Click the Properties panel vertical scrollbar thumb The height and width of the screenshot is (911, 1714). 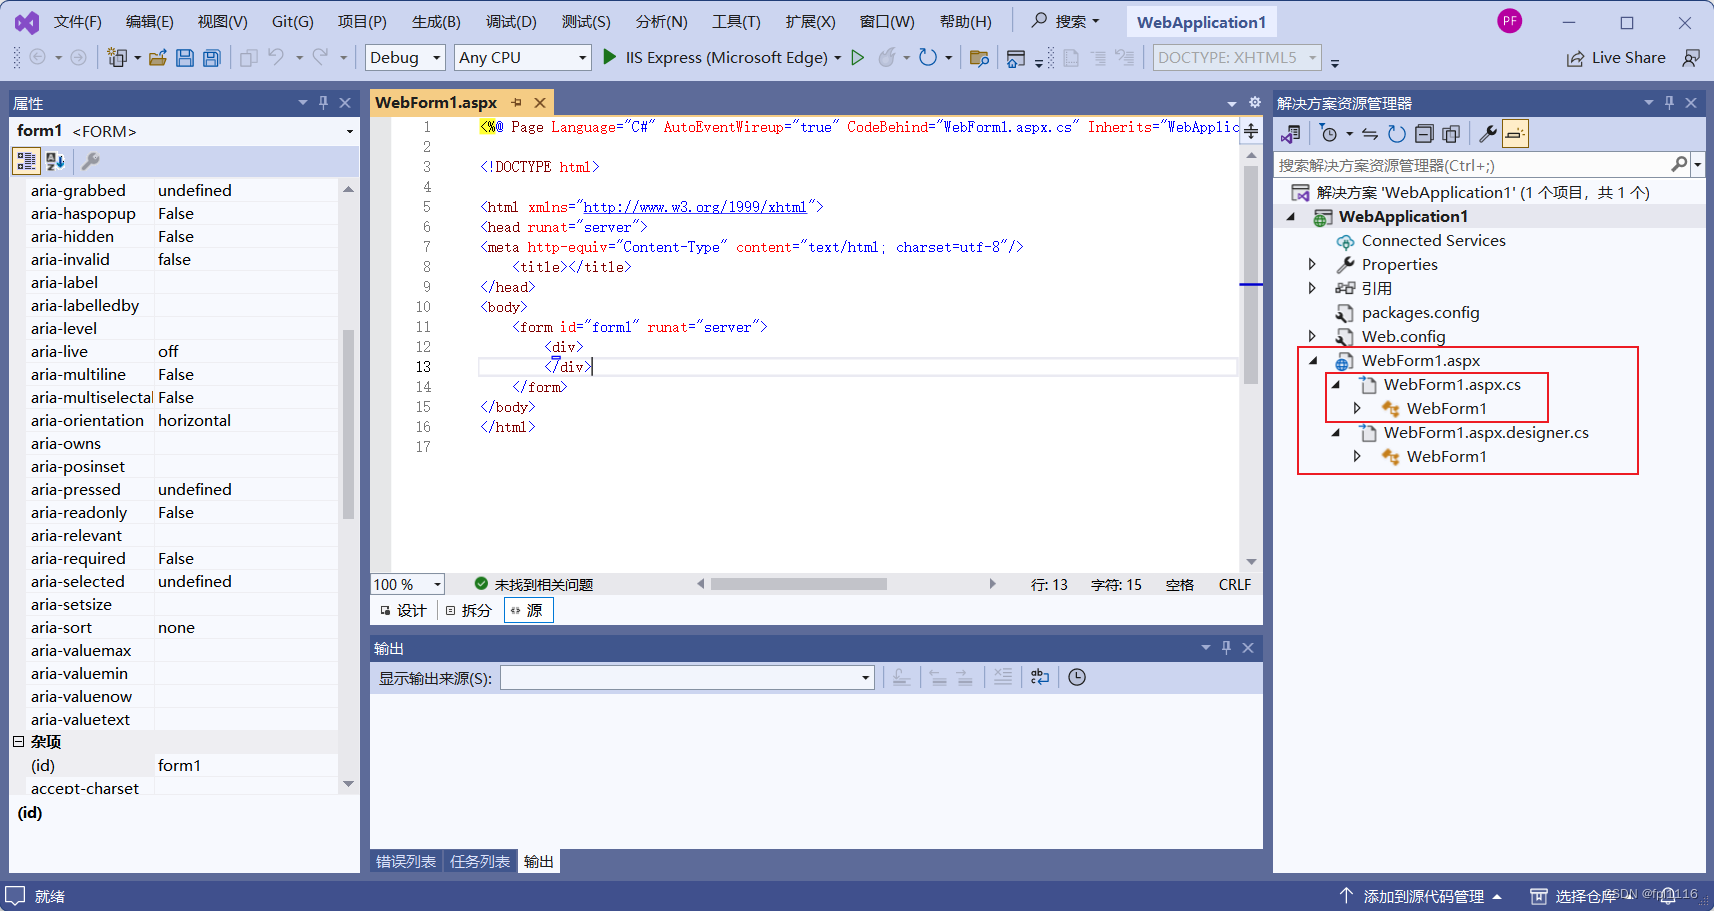click(x=348, y=424)
